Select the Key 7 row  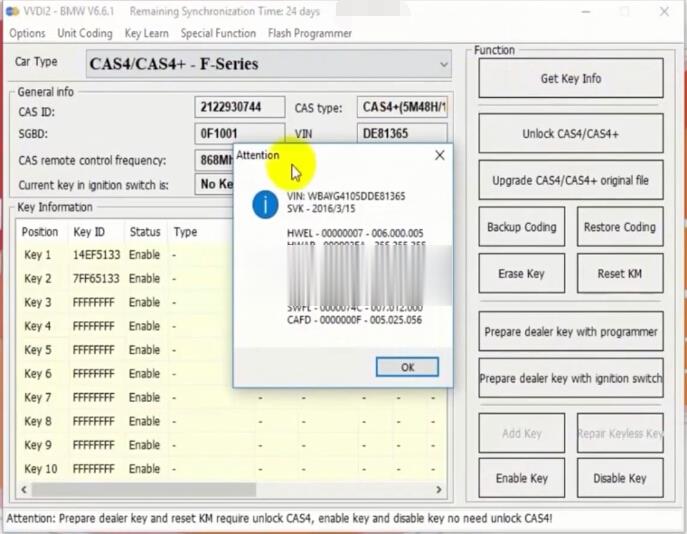click(x=232, y=397)
